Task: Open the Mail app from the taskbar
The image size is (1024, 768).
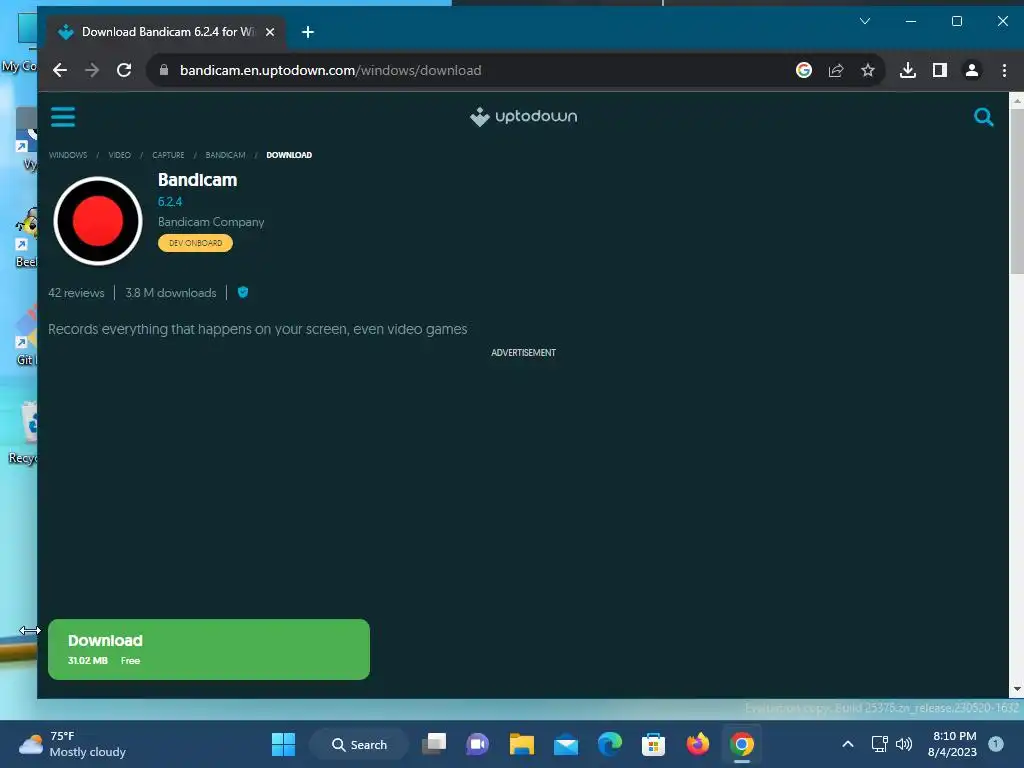Action: [x=566, y=744]
